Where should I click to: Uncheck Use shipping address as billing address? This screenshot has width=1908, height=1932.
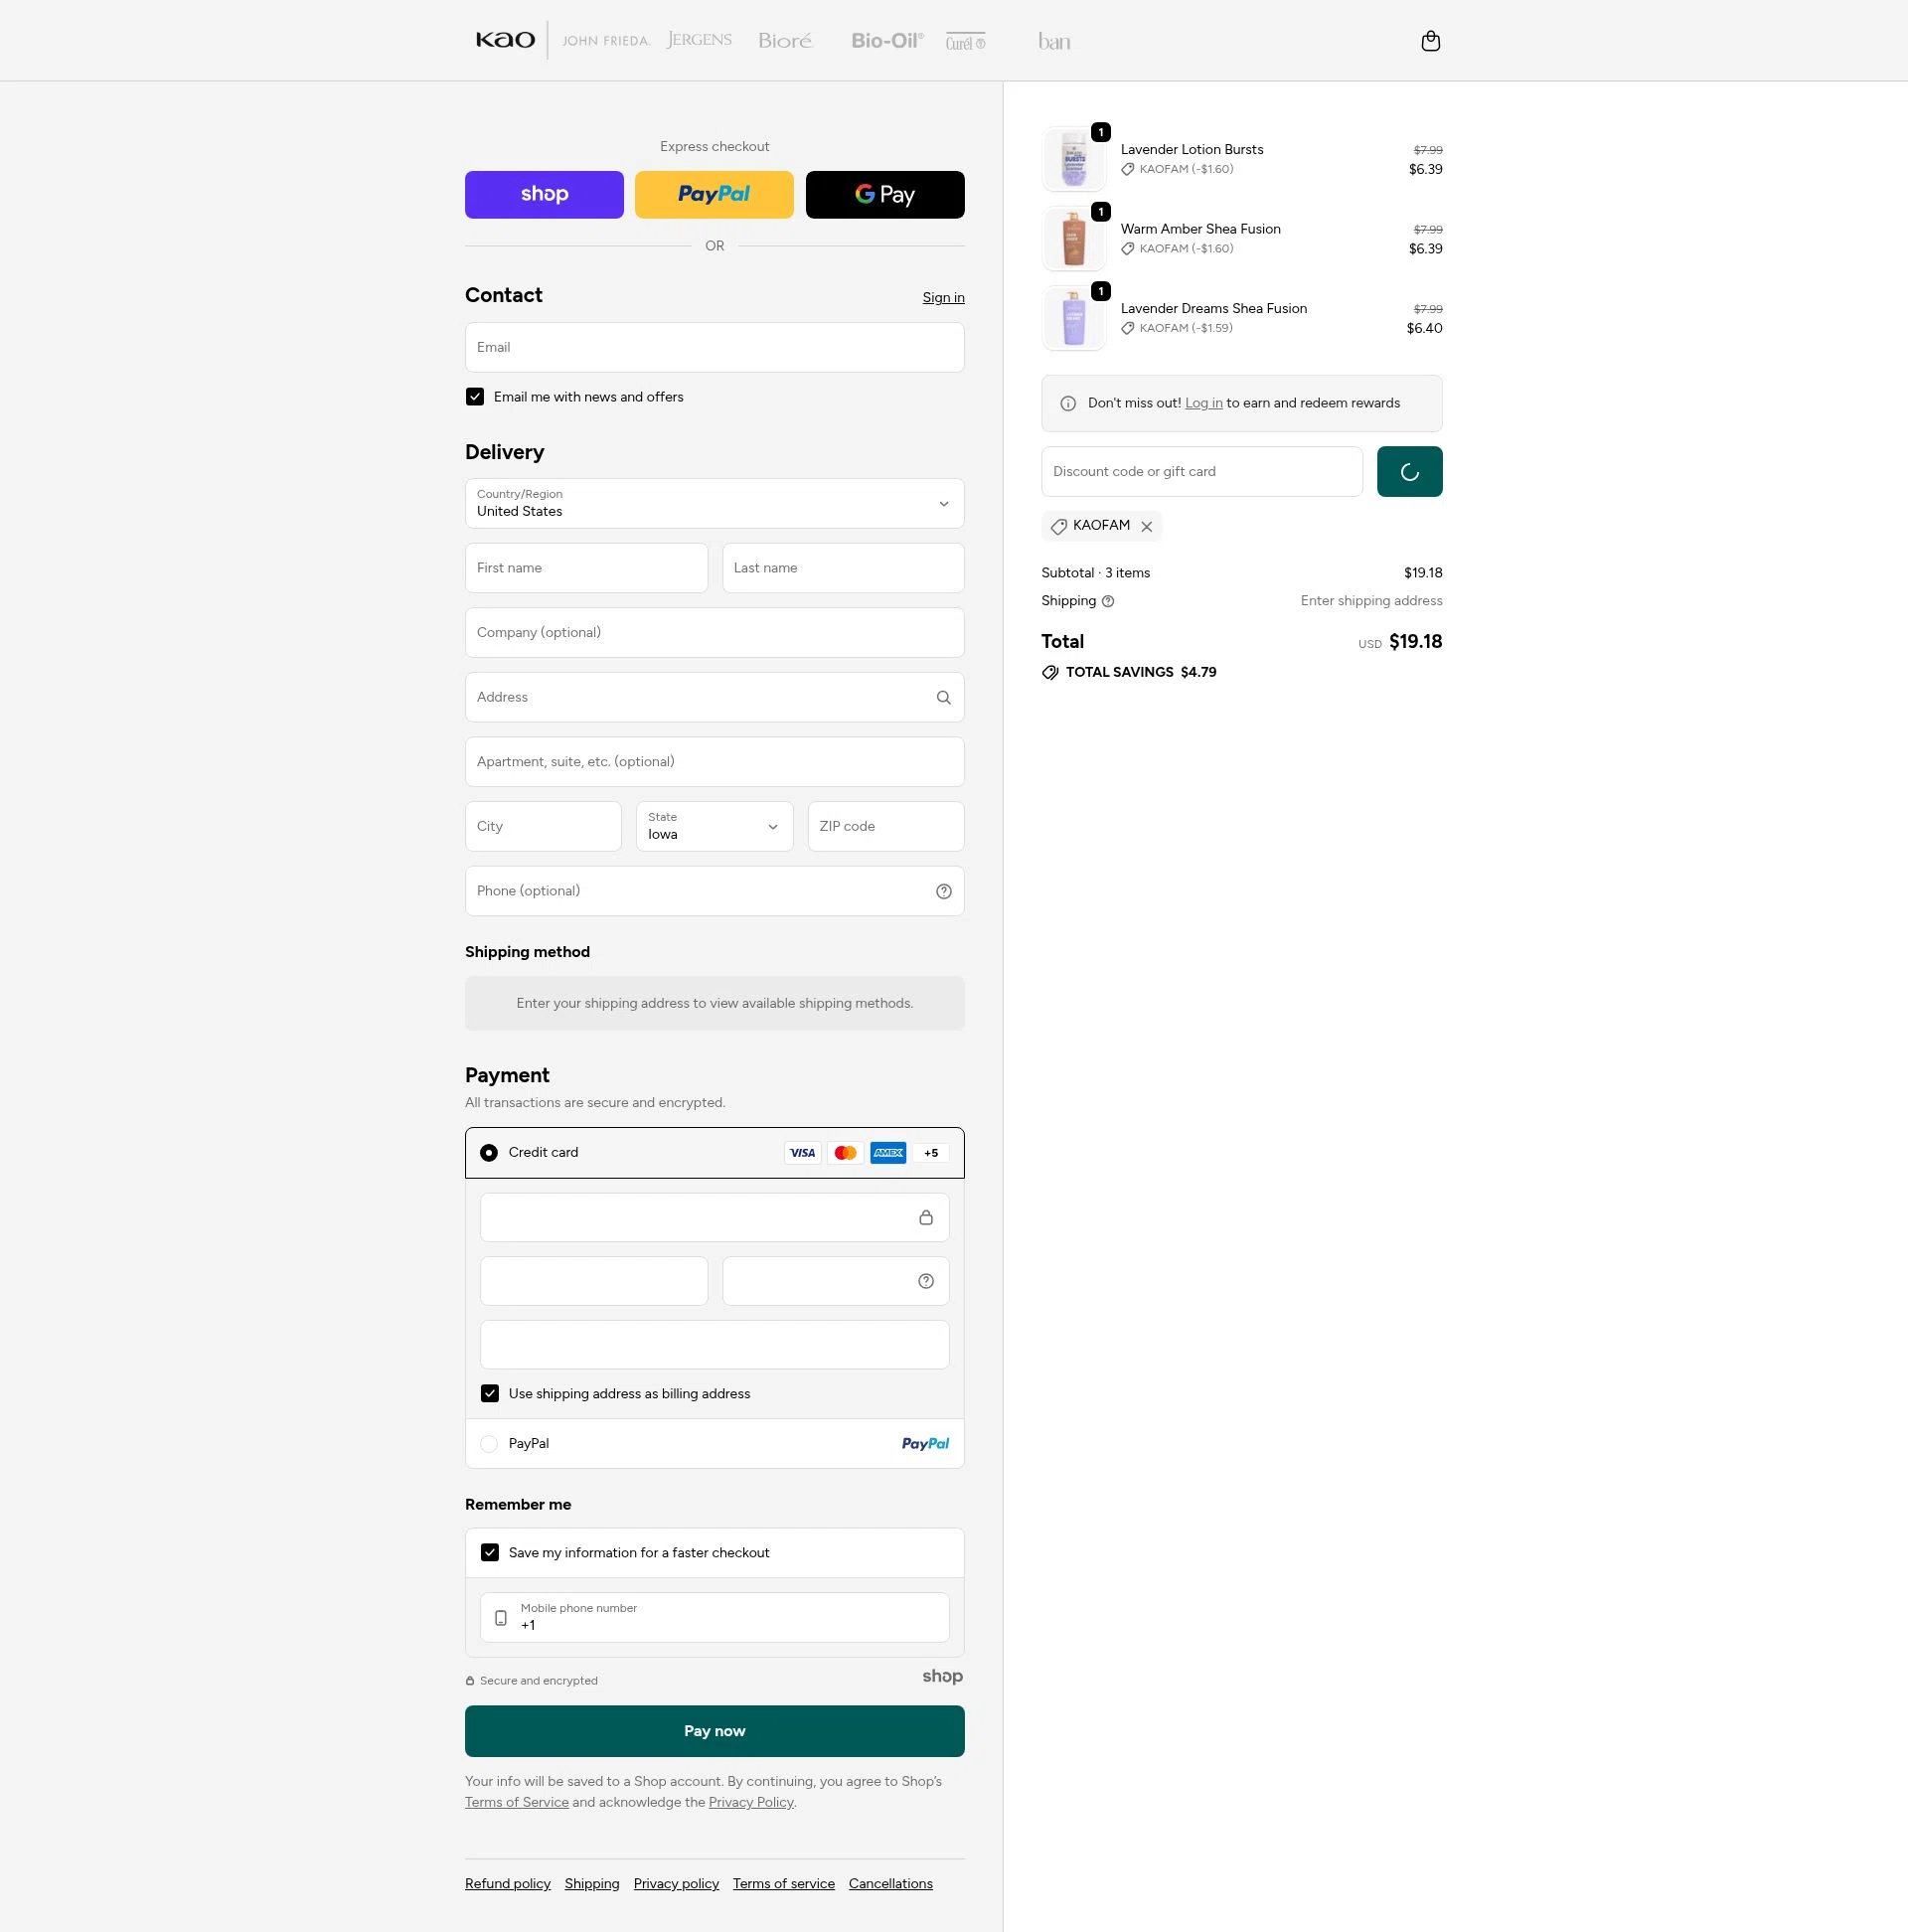tap(489, 1393)
